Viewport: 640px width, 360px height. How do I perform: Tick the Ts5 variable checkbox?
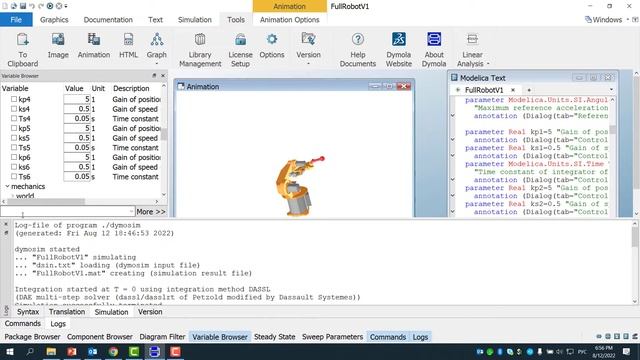pyautogui.click(x=14, y=147)
